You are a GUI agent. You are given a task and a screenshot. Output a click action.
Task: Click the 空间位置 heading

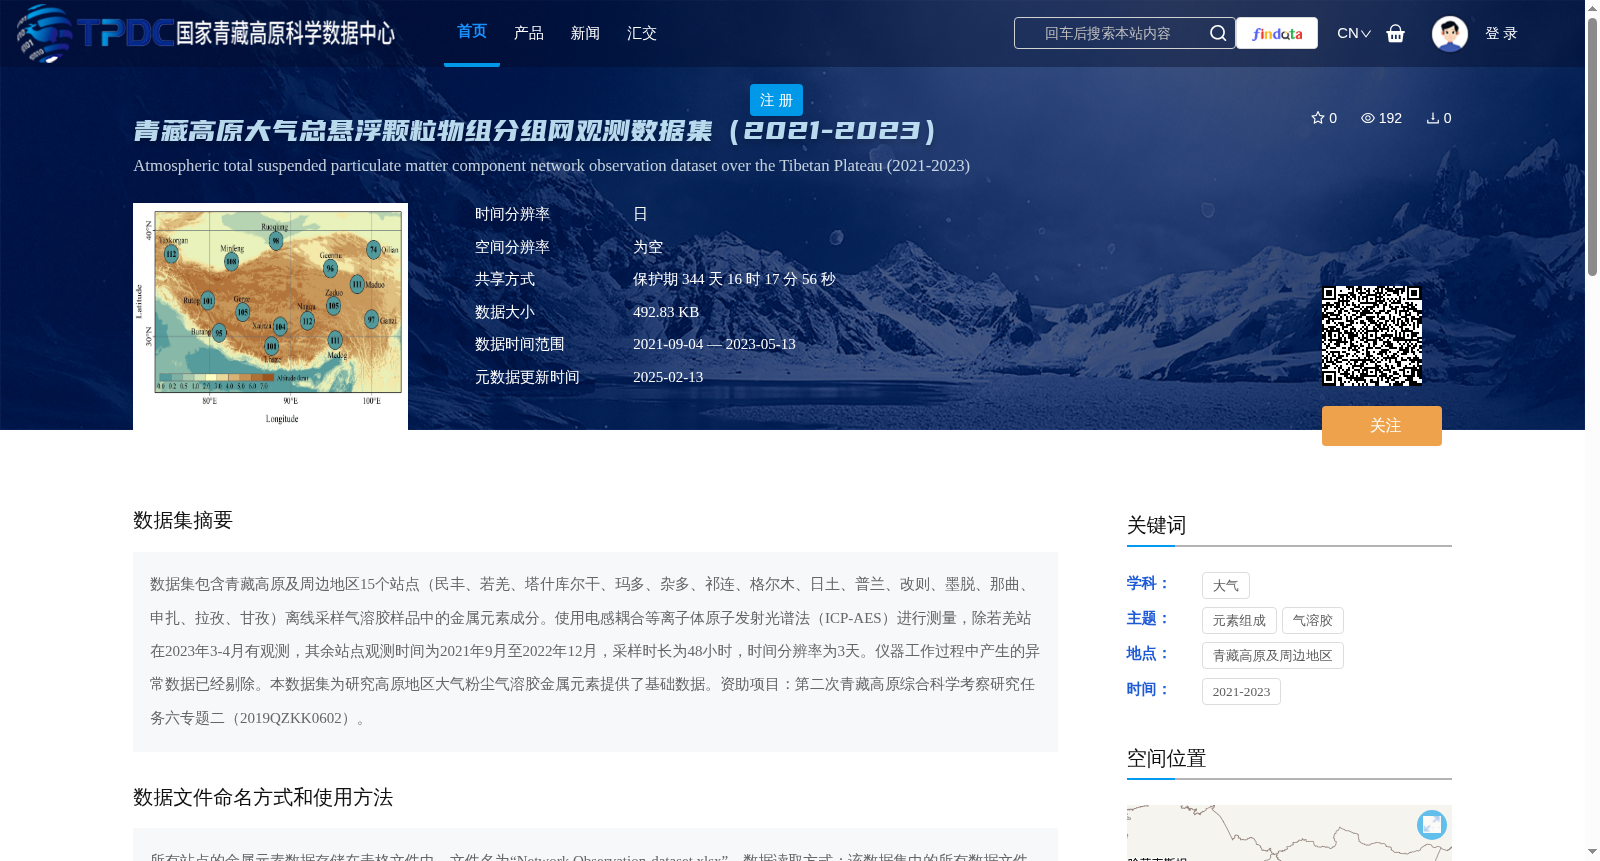coord(1166,758)
